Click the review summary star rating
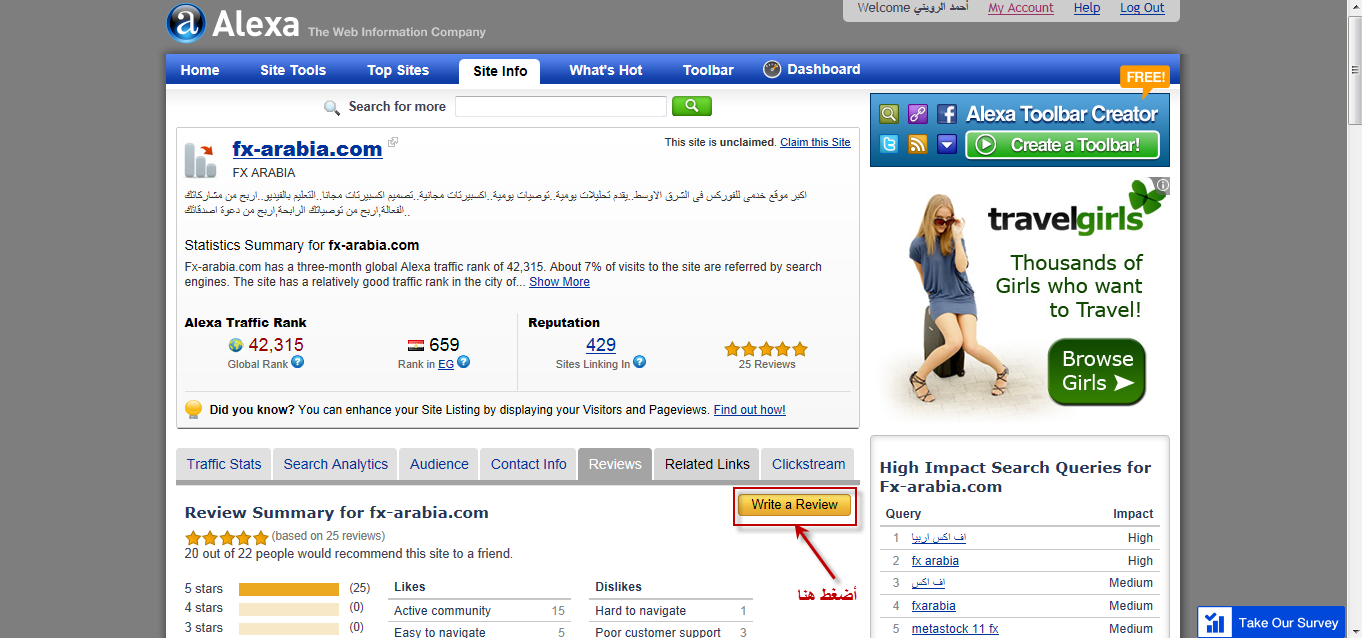This screenshot has height=638, width=1362. (x=227, y=537)
